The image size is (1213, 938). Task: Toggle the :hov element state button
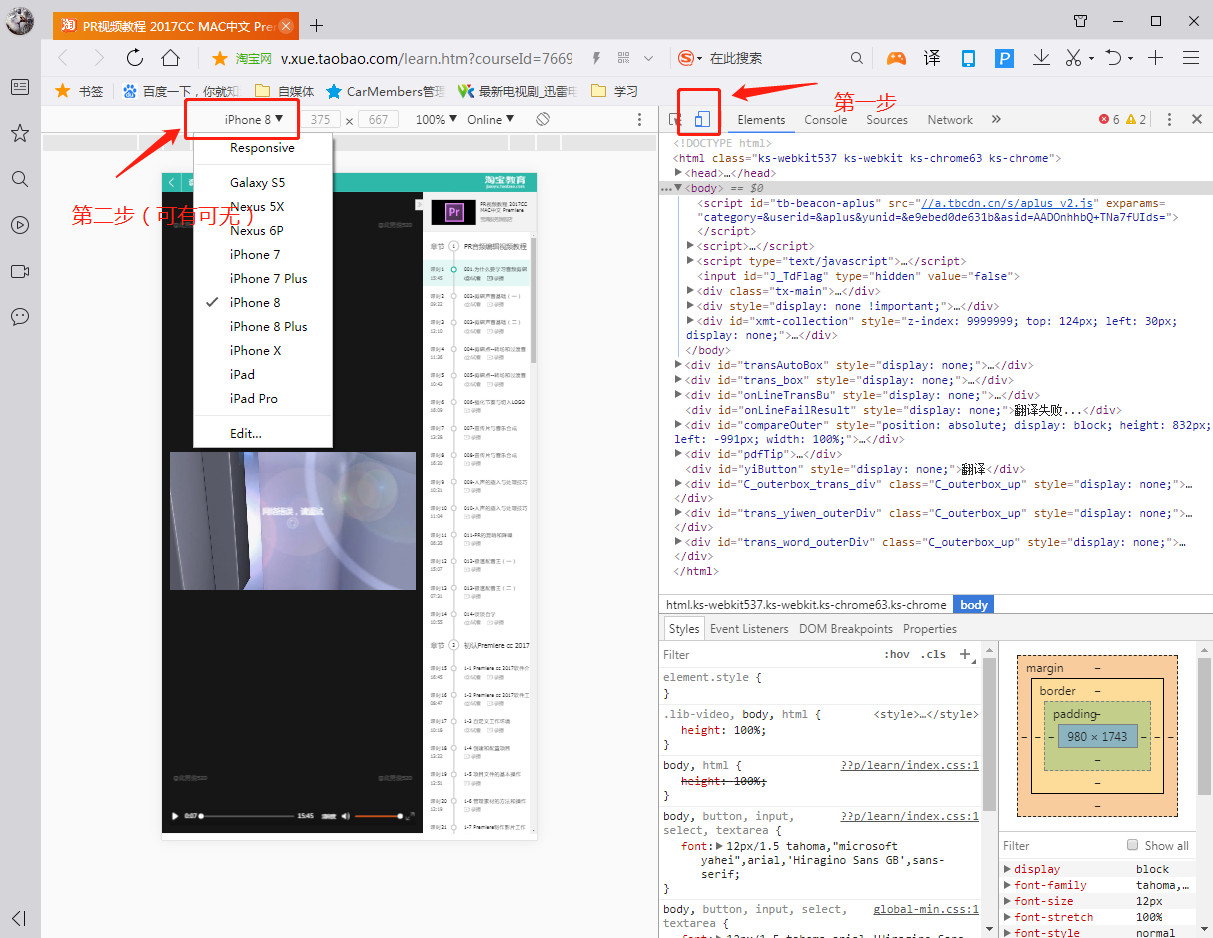(x=896, y=654)
